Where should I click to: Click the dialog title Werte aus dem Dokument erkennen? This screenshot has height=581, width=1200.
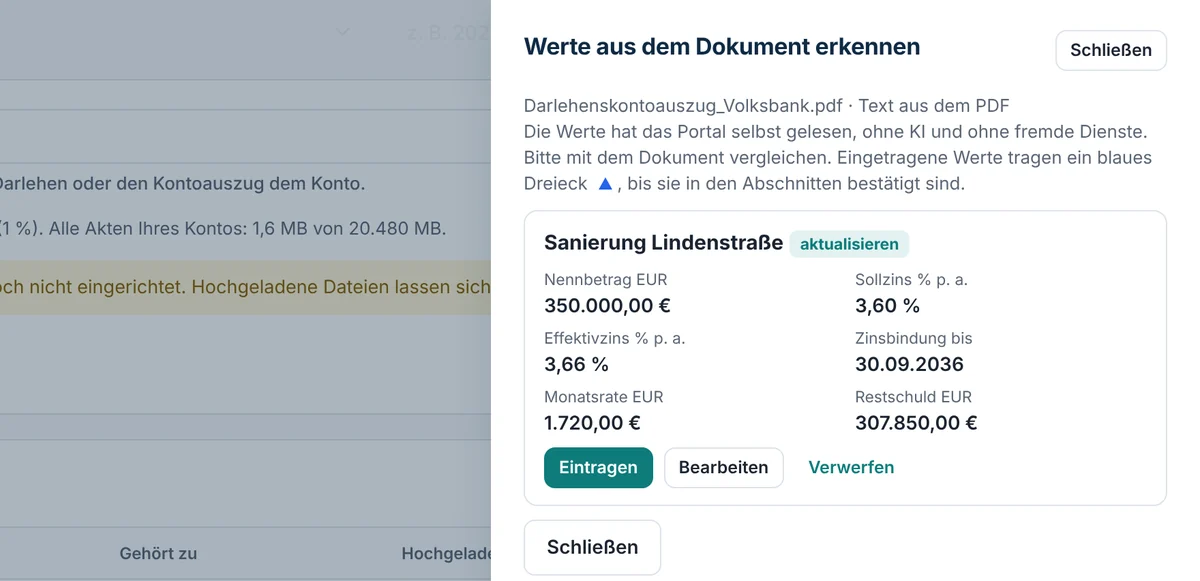[x=722, y=46]
